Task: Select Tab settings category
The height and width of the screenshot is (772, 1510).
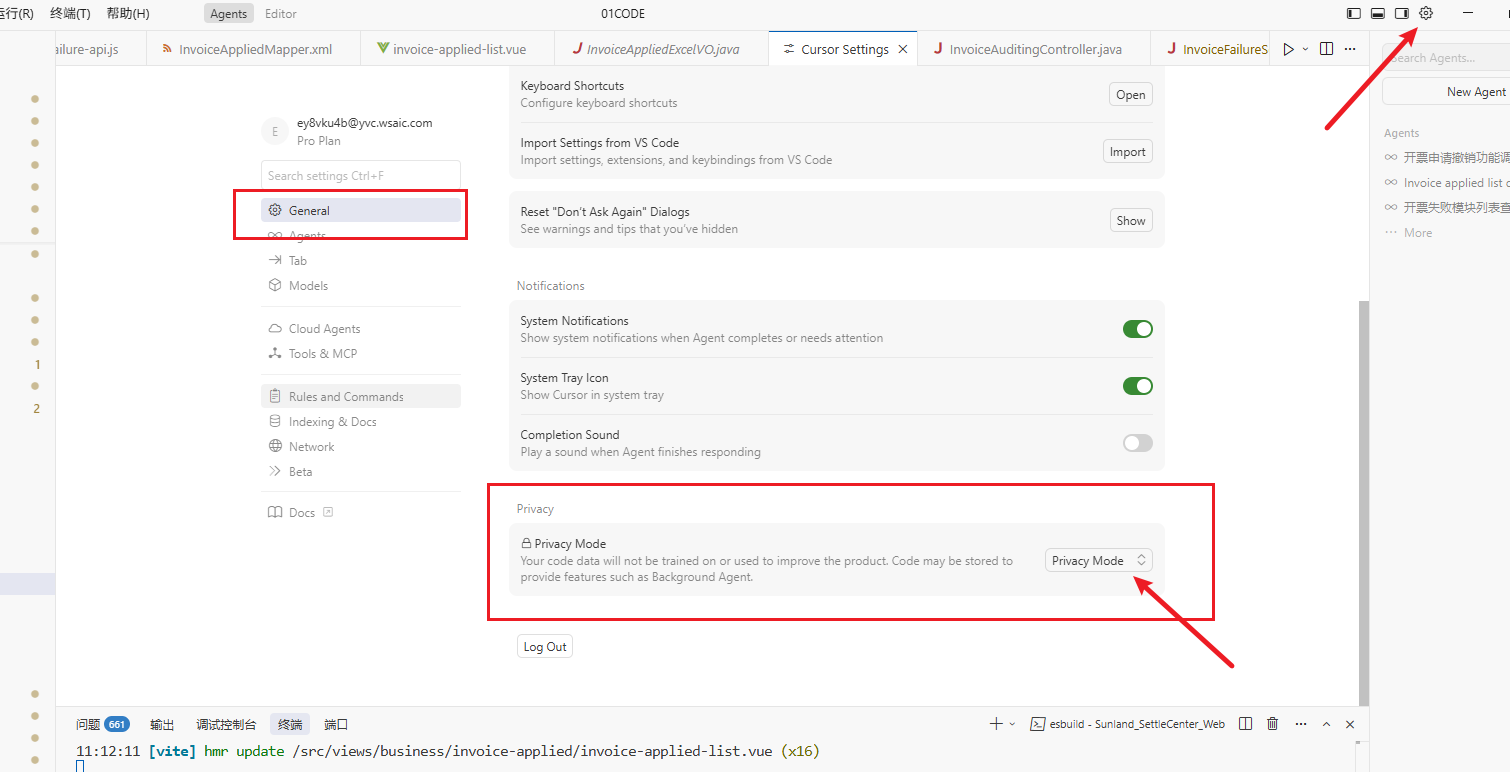Action: 361,260
